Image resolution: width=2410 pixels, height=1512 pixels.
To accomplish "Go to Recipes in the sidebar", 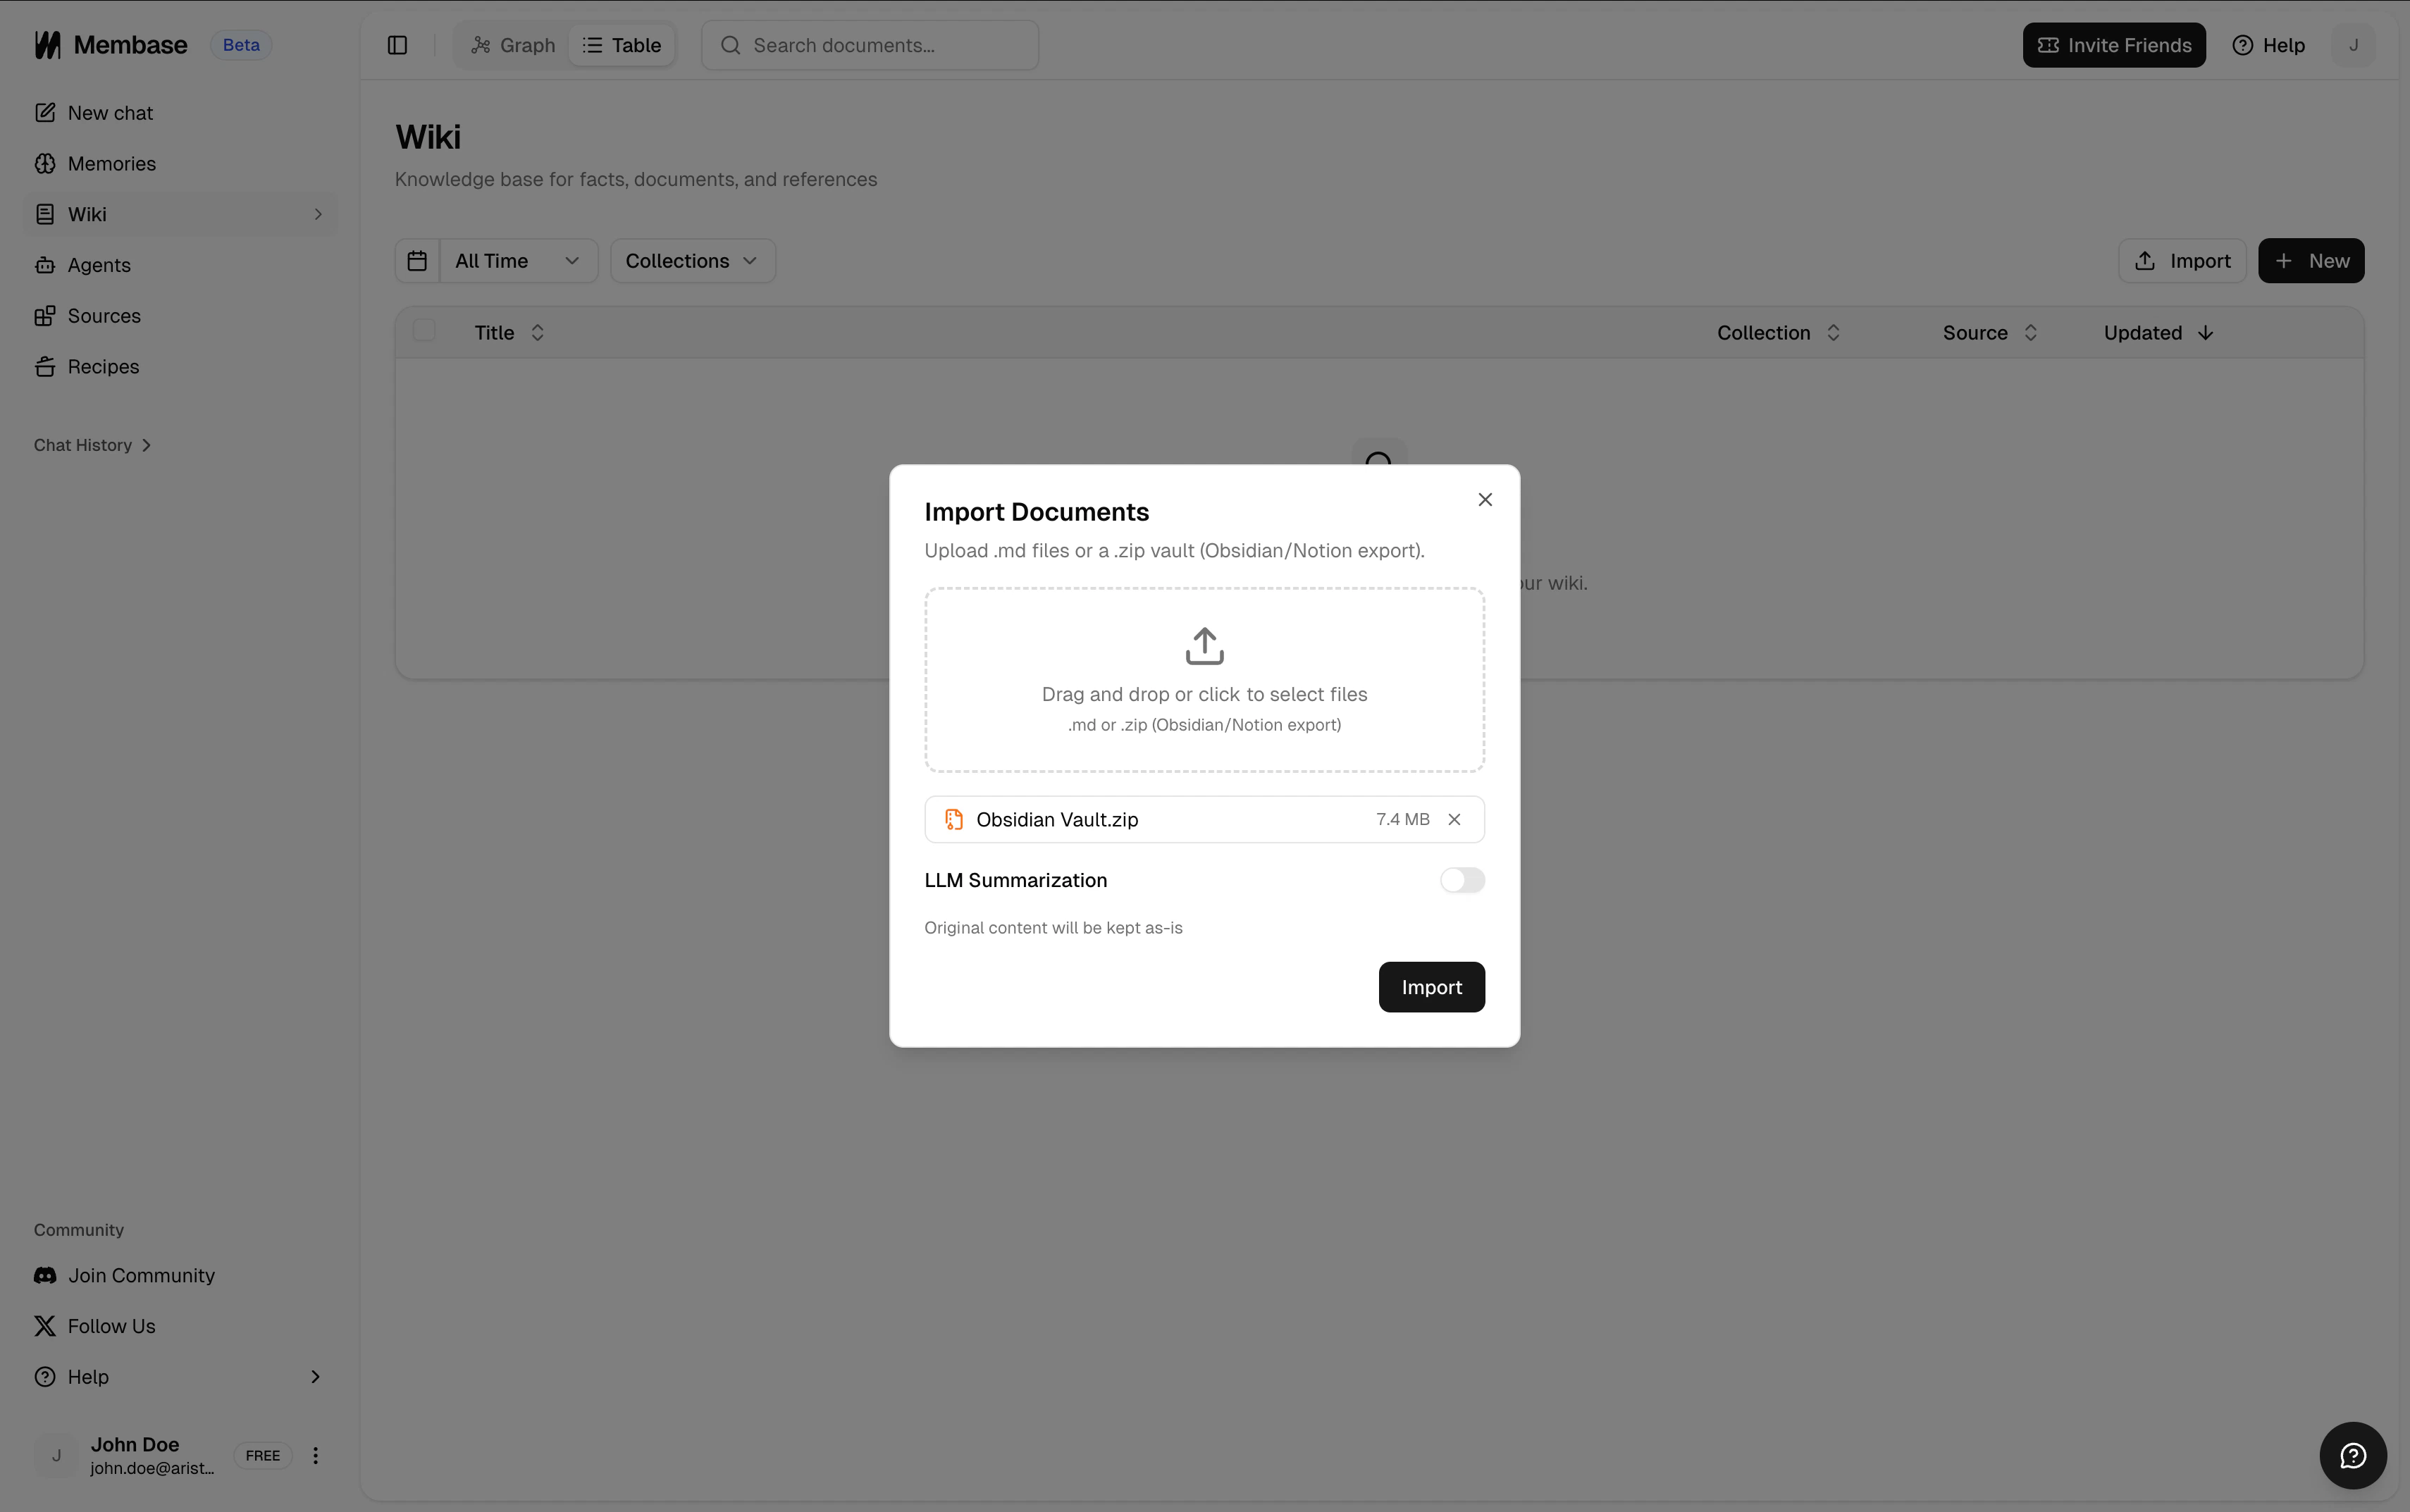I will click(103, 367).
